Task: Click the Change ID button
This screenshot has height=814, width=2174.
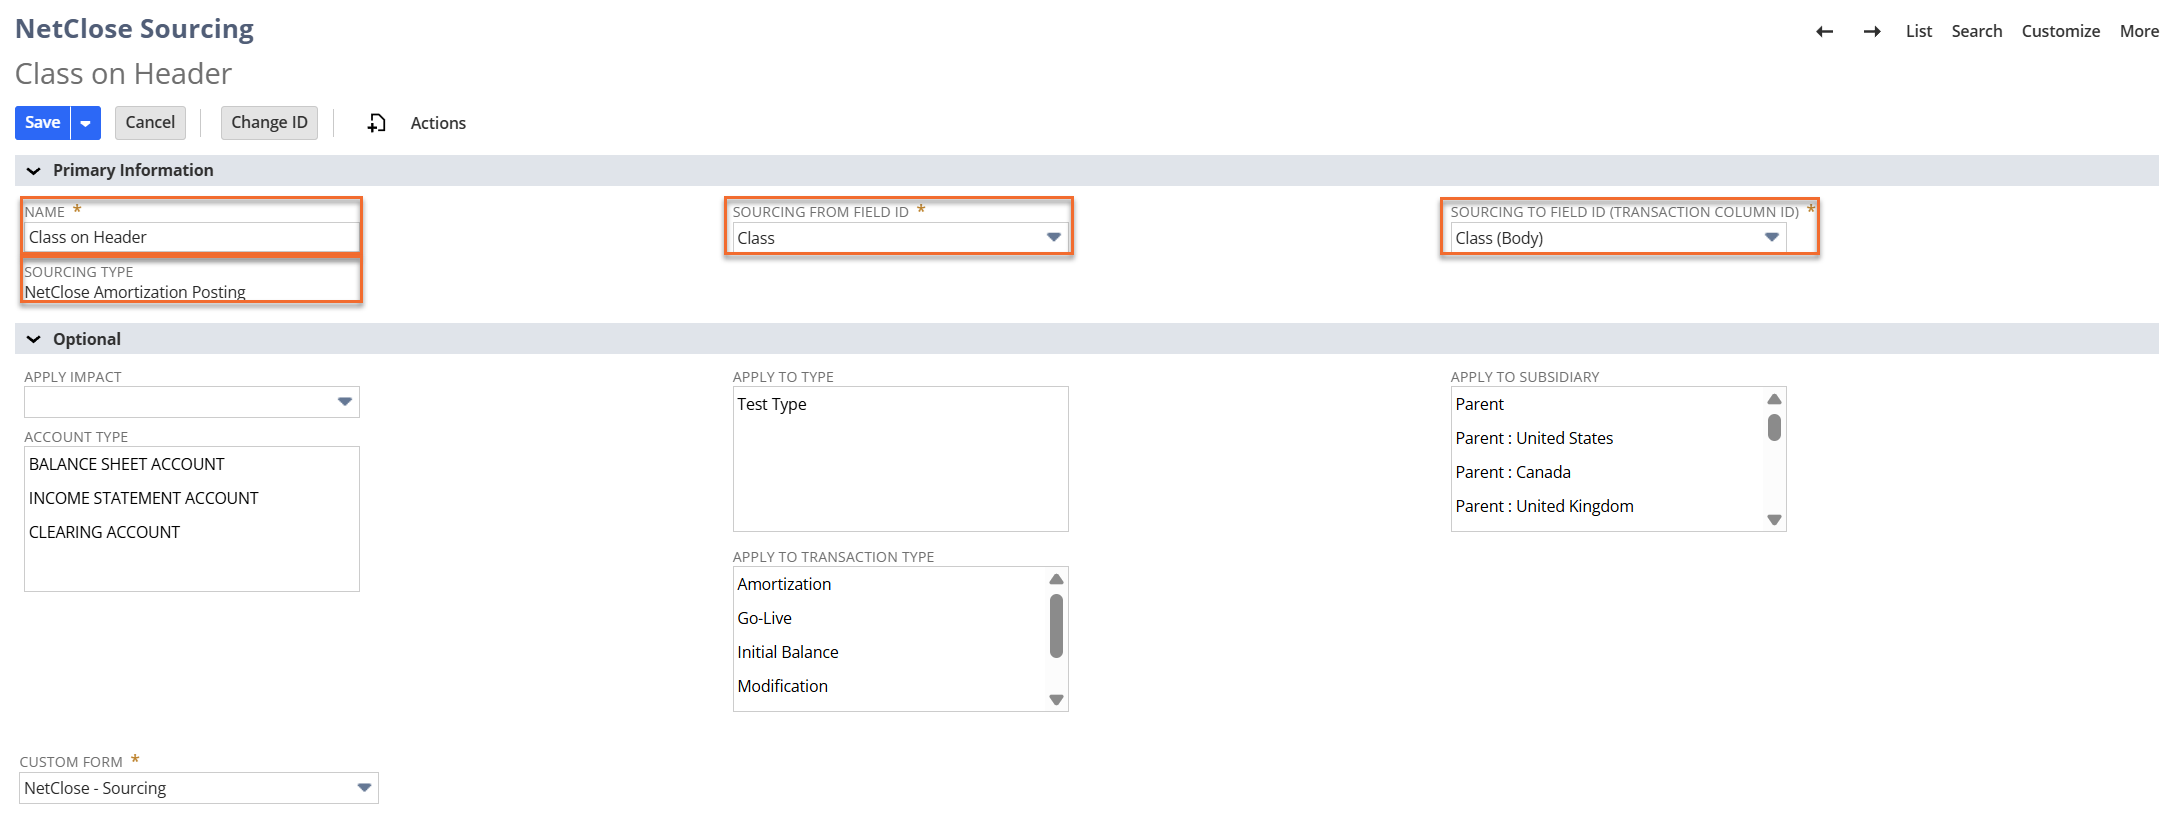Action: [269, 123]
